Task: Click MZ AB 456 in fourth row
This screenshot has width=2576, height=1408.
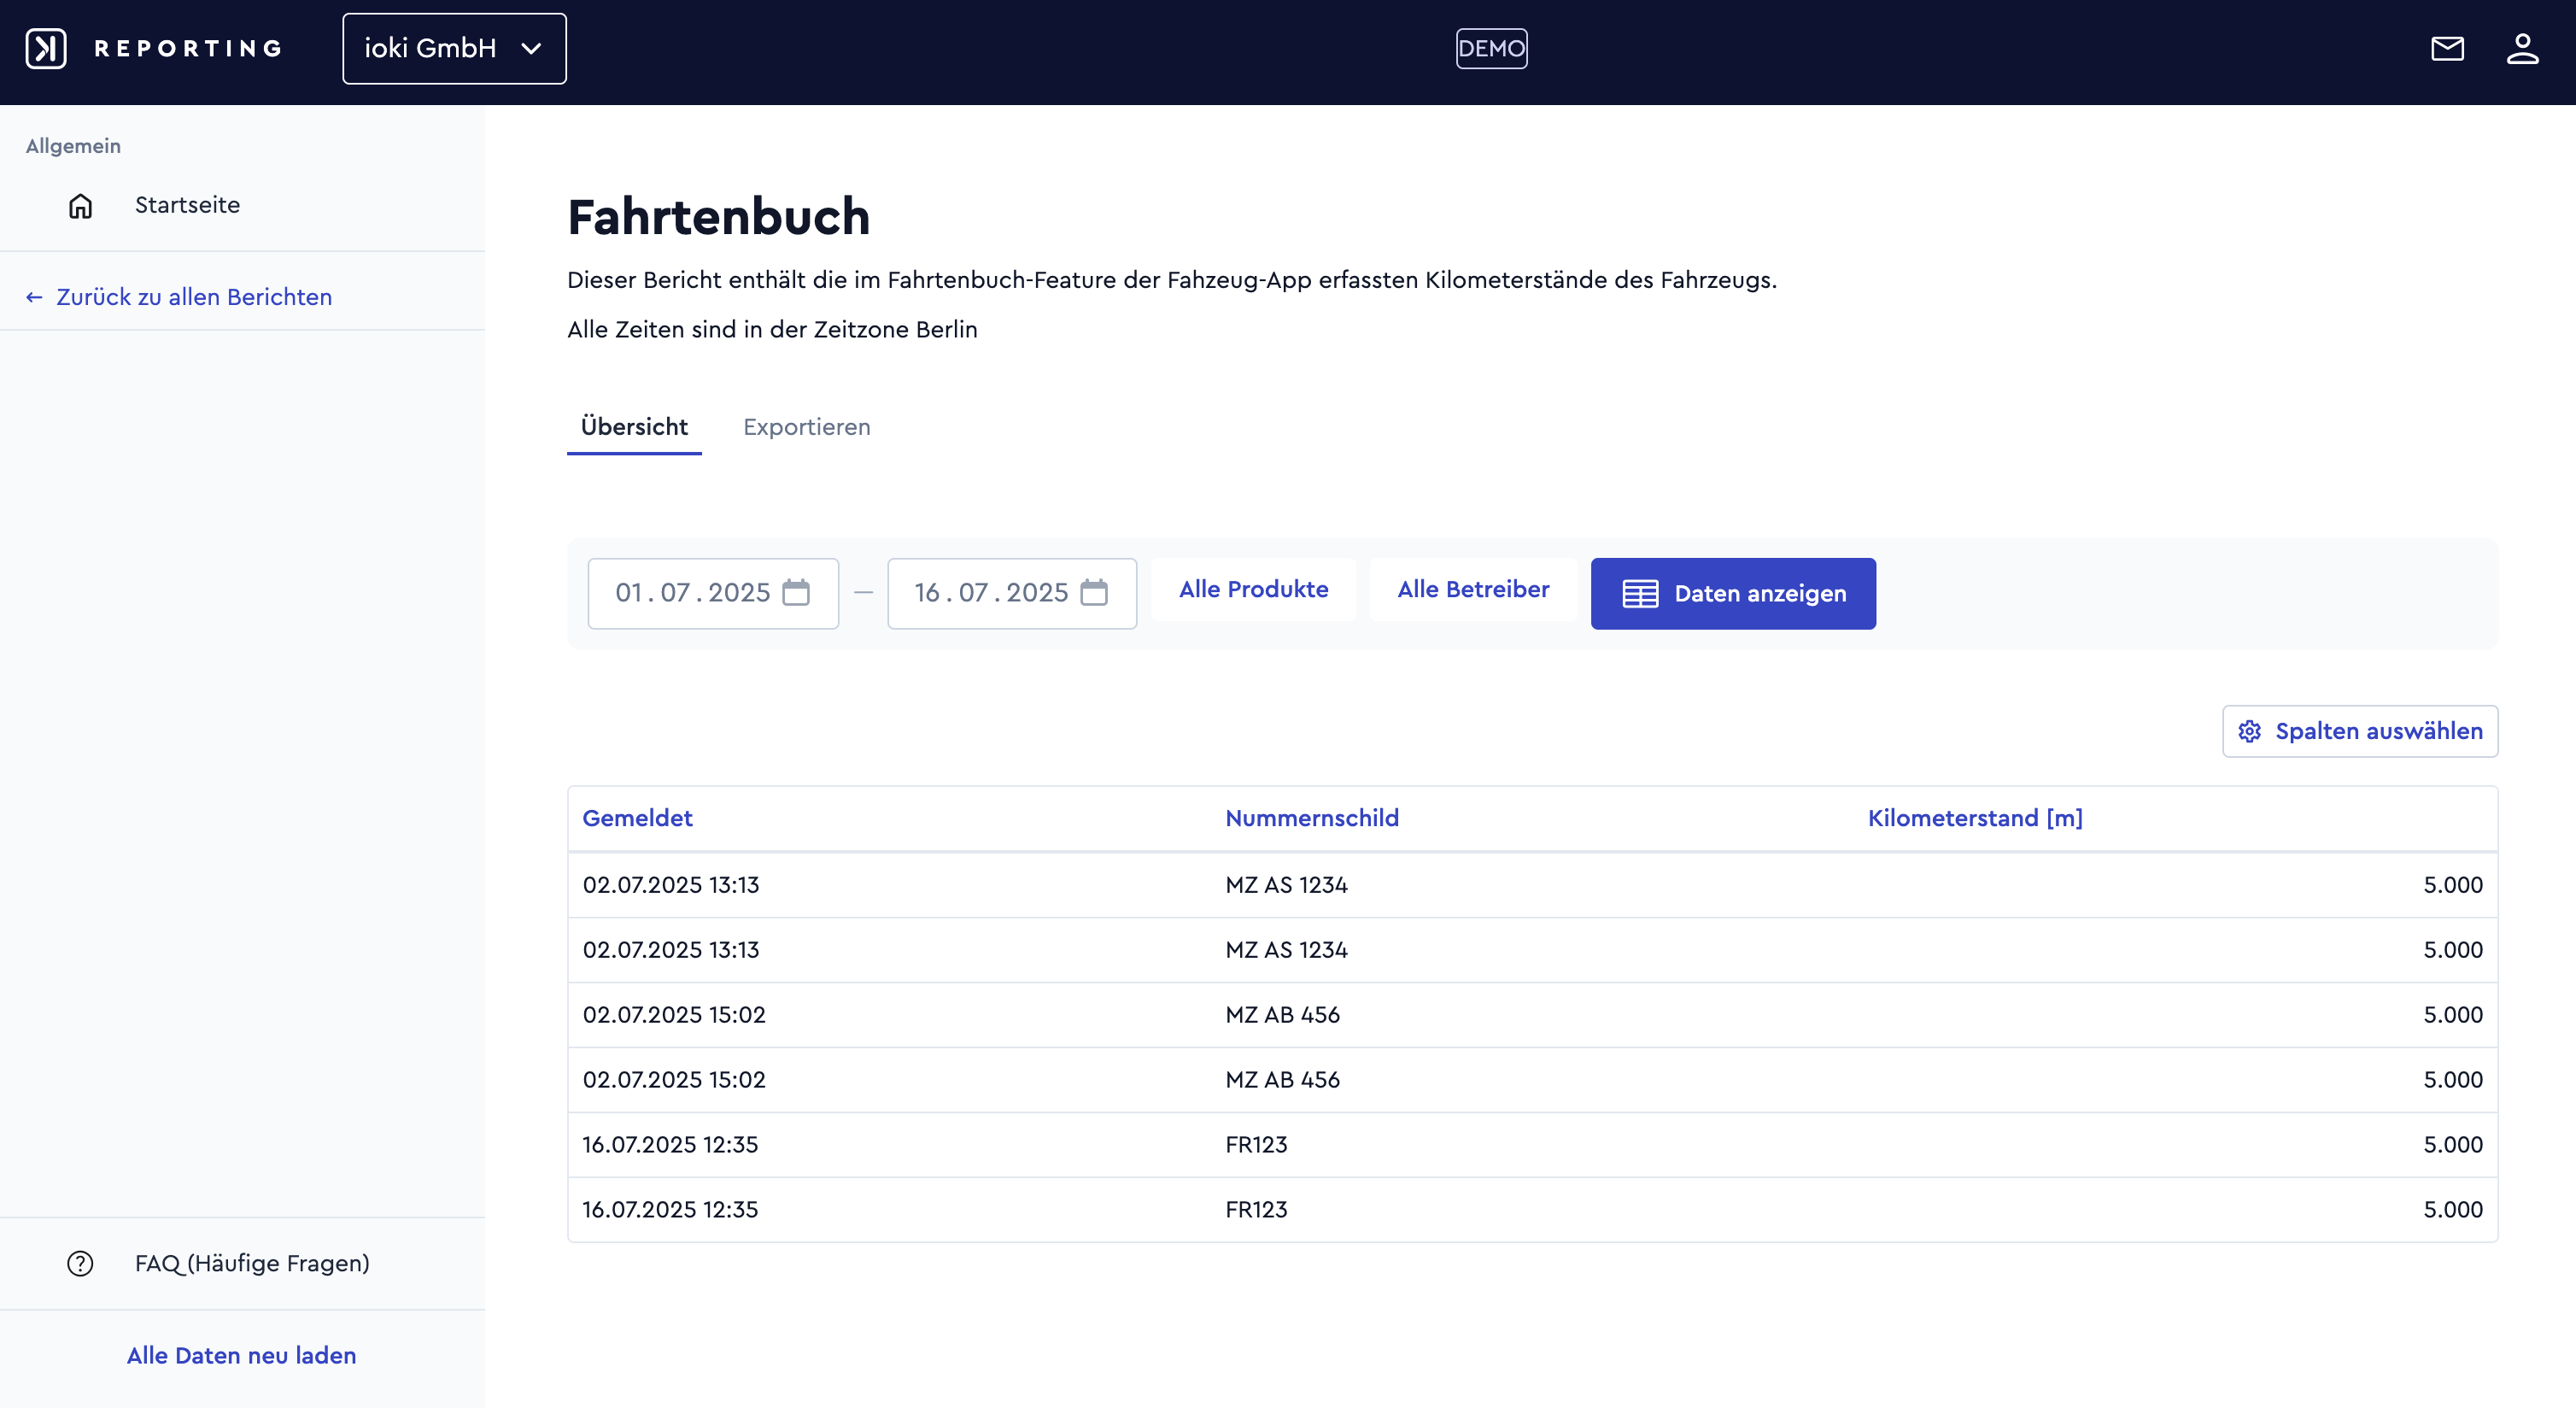Action: (1282, 1080)
